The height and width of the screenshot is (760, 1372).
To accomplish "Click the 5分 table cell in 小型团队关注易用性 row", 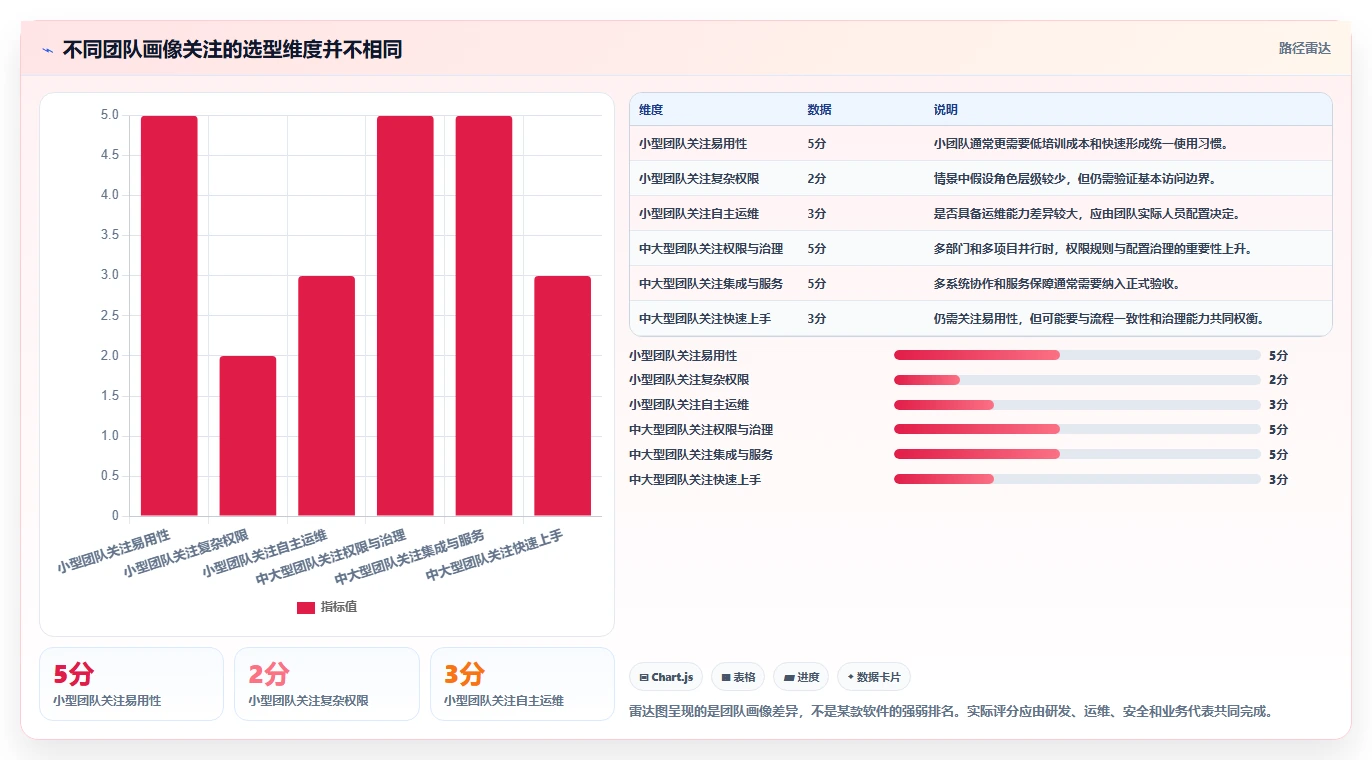I will (x=817, y=143).
